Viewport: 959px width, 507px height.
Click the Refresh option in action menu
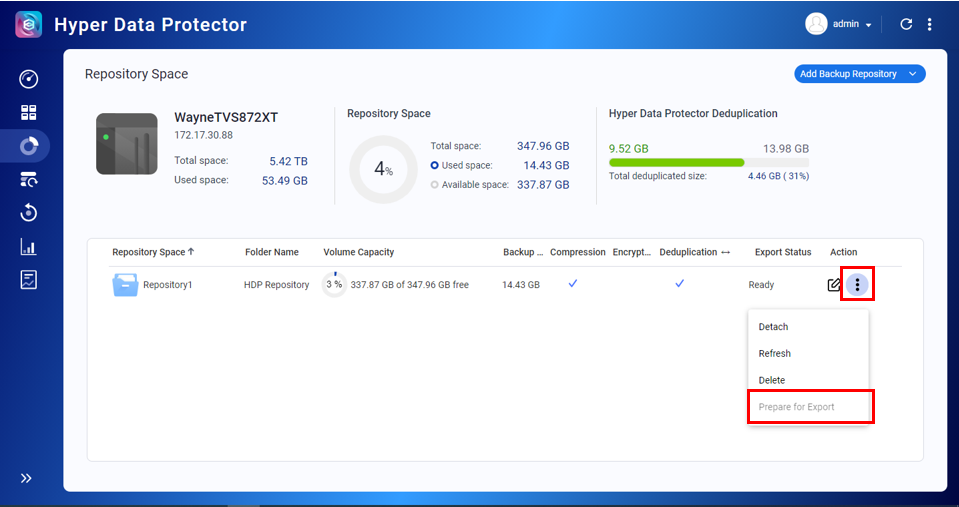tap(774, 353)
